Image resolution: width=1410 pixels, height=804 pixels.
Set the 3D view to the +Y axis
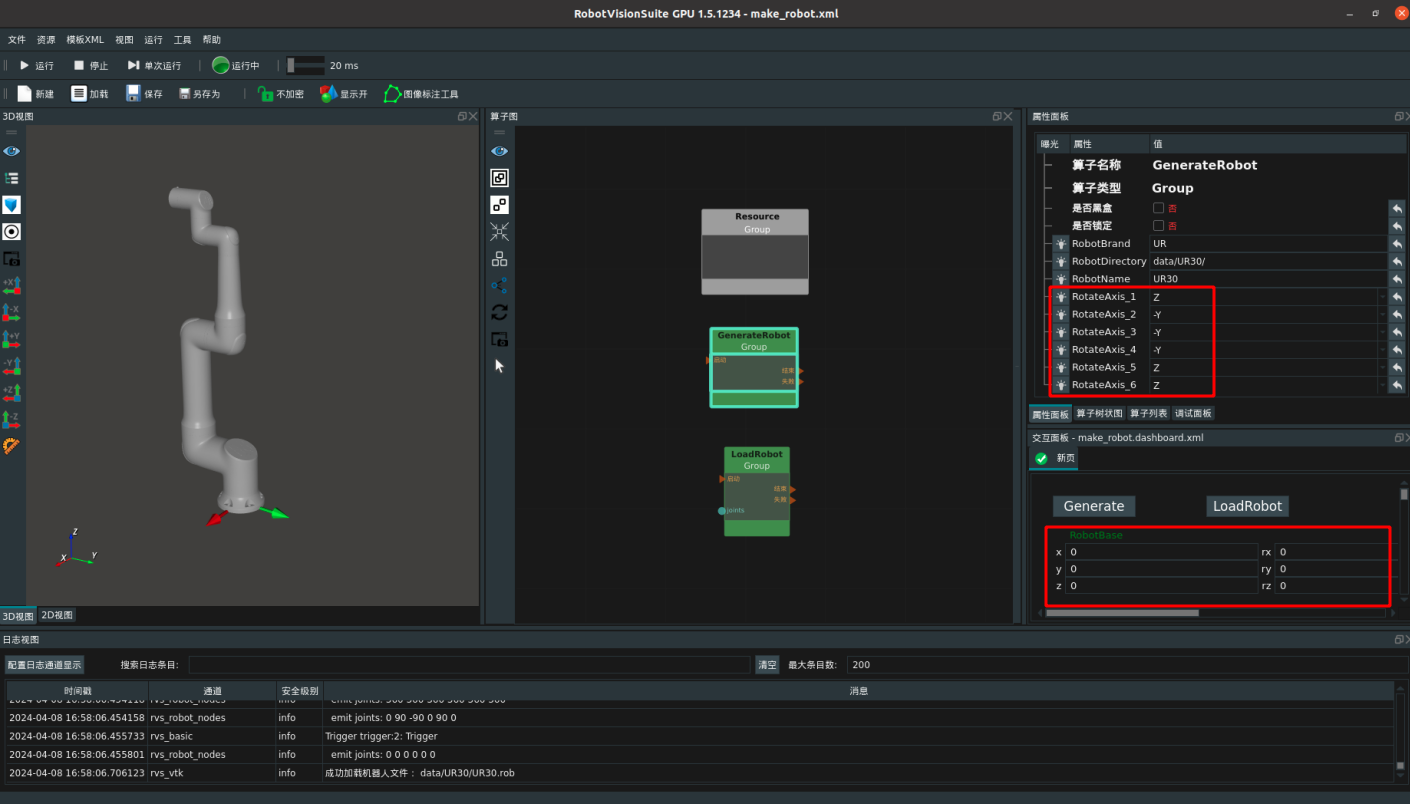point(12,340)
